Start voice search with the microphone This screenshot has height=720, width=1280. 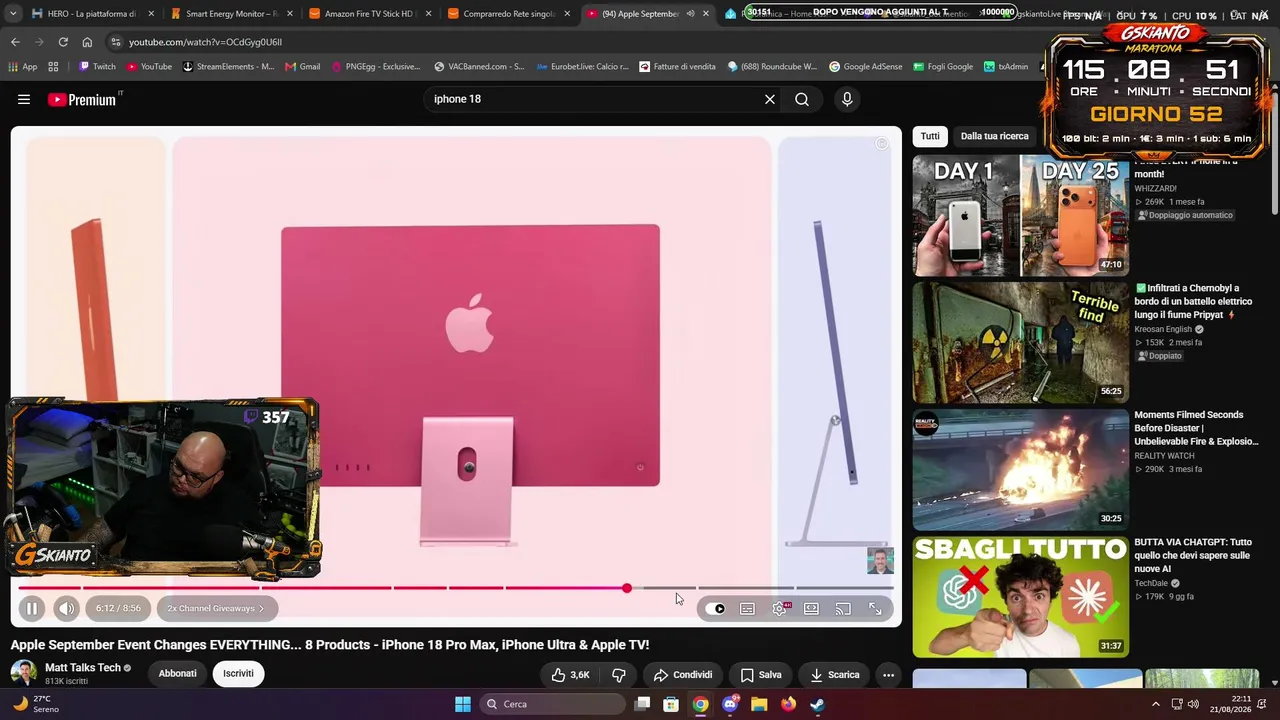[847, 99]
